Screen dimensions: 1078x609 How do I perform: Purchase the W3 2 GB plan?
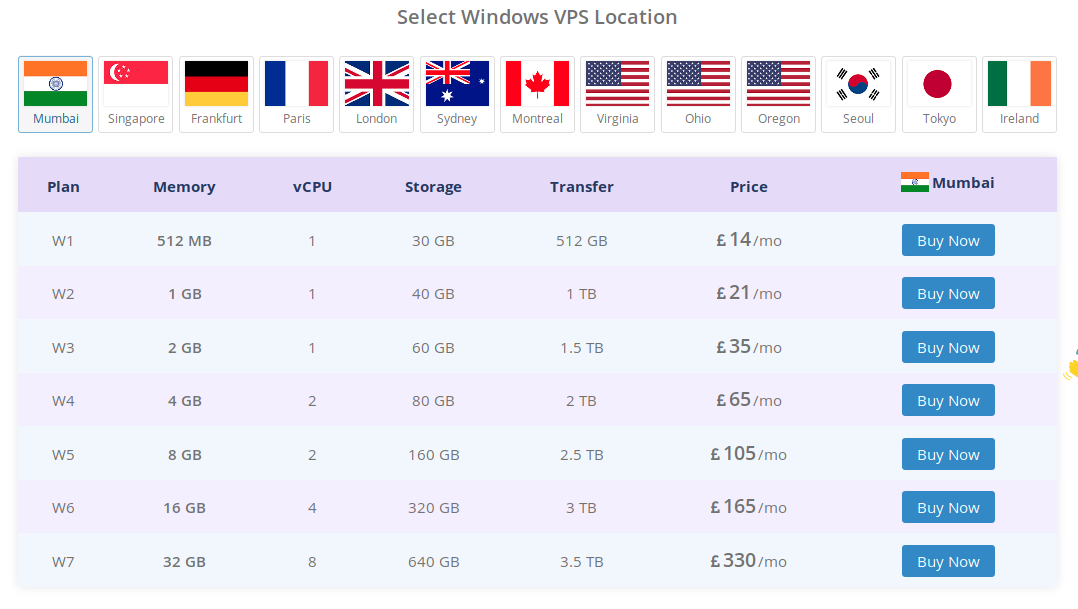coord(948,347)
